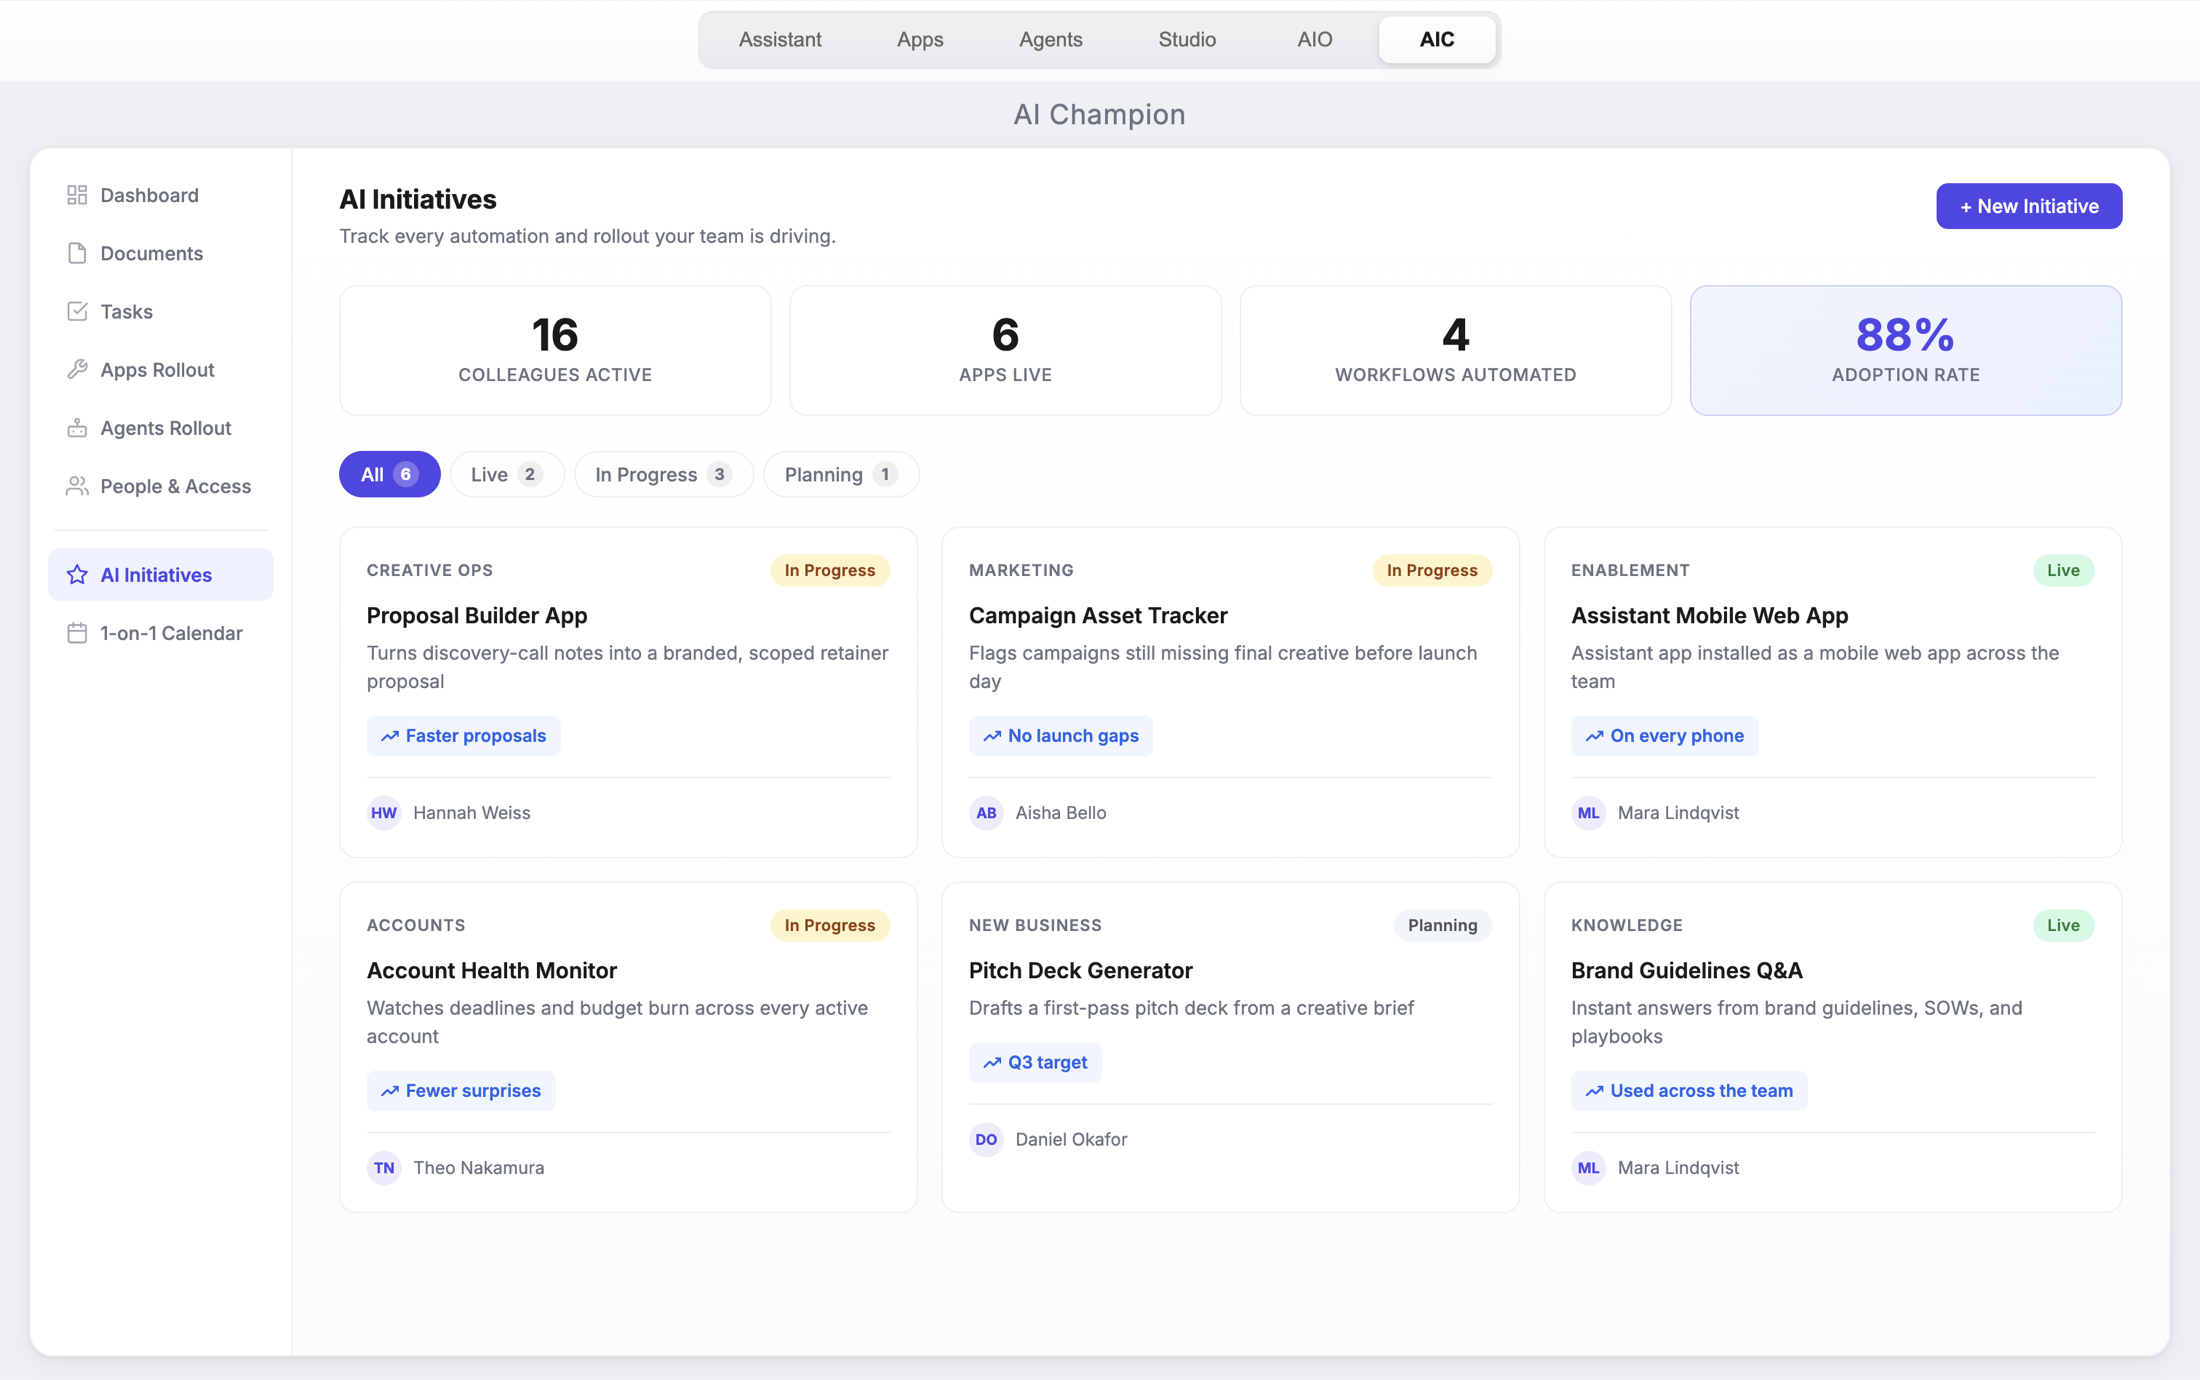The image size is (2200, 1380).
Task: Click the Used across the team tag
Action: click(1689, 1091)
